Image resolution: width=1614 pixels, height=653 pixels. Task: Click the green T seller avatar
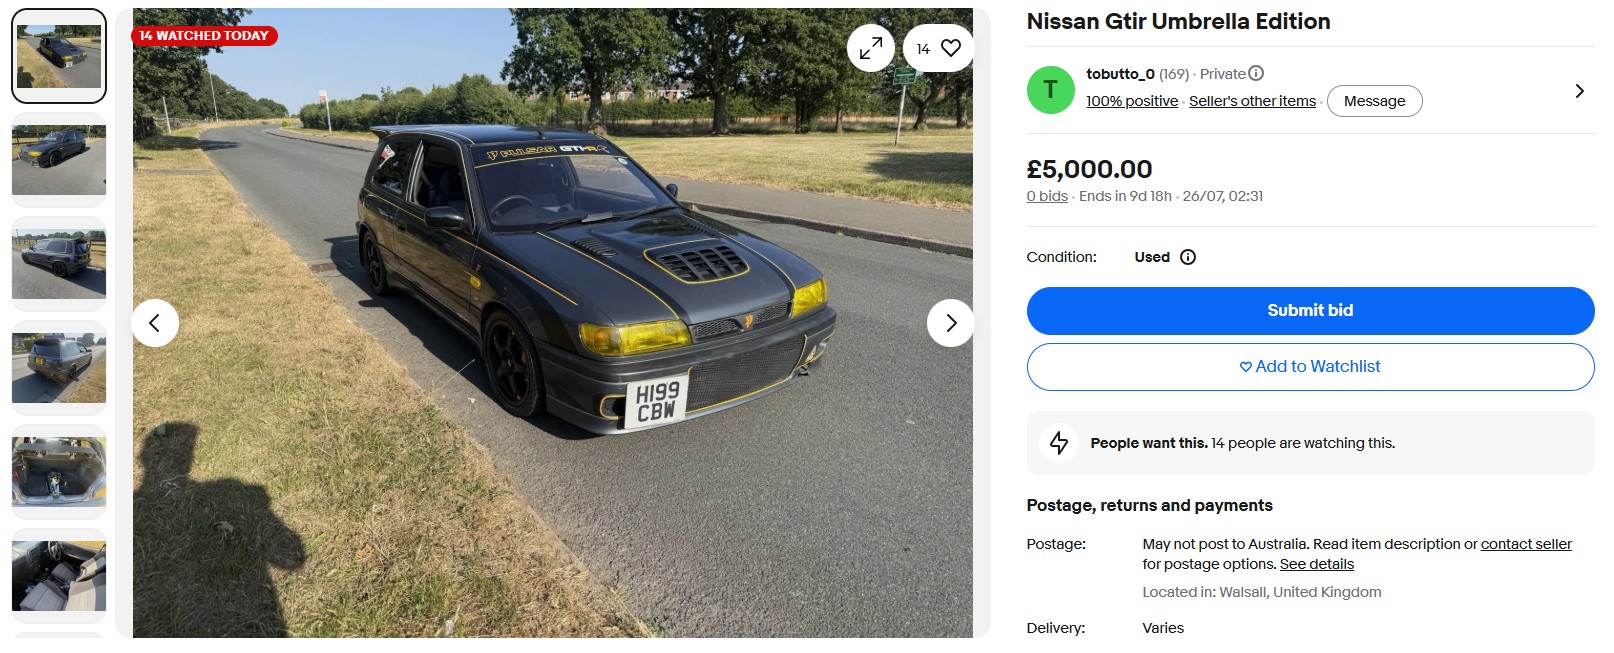[1050, 90]
